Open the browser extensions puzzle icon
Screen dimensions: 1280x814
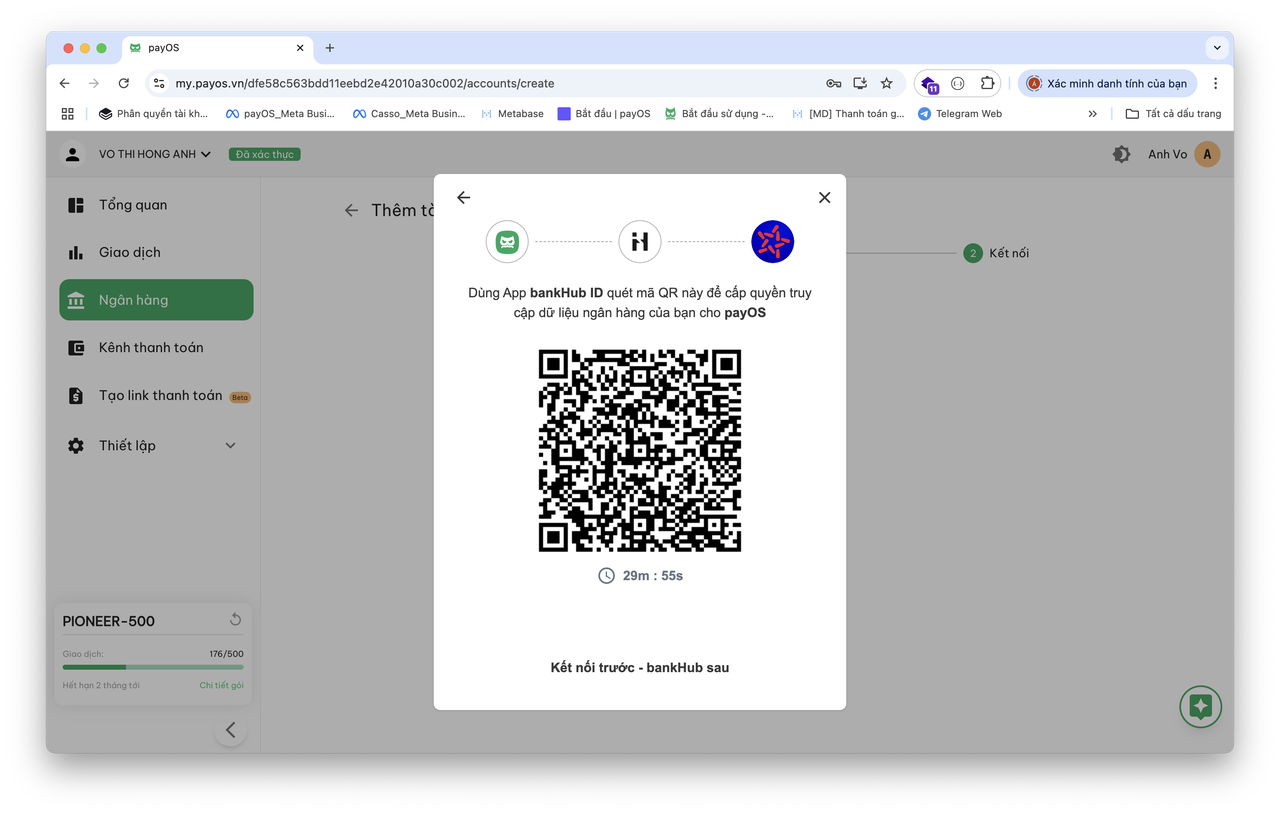987,83
